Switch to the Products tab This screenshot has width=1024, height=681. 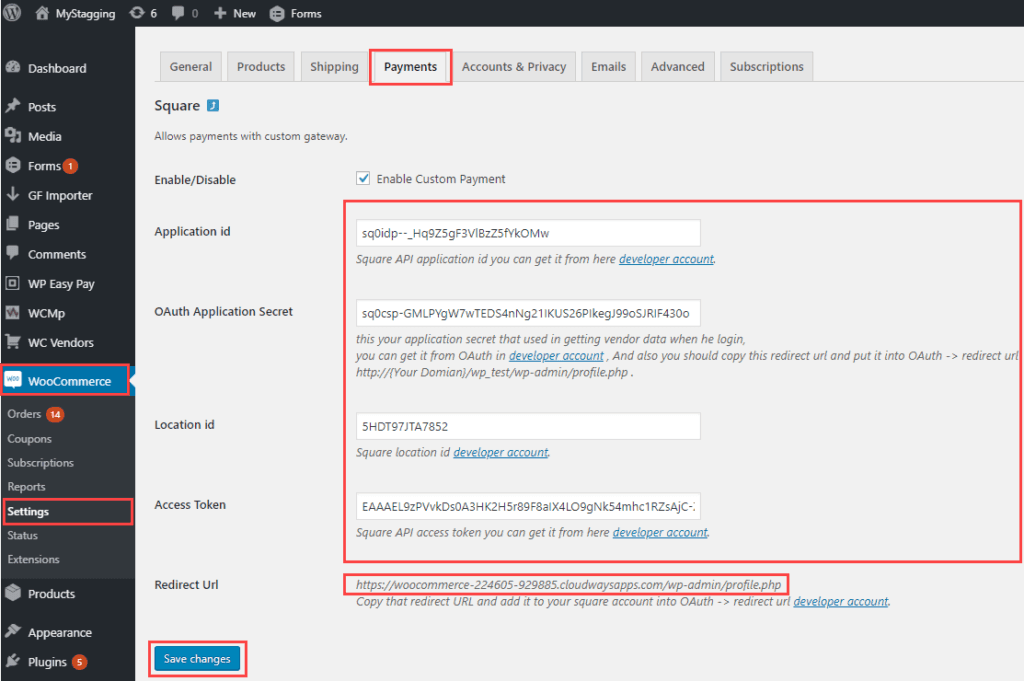(x=261, y=67)
